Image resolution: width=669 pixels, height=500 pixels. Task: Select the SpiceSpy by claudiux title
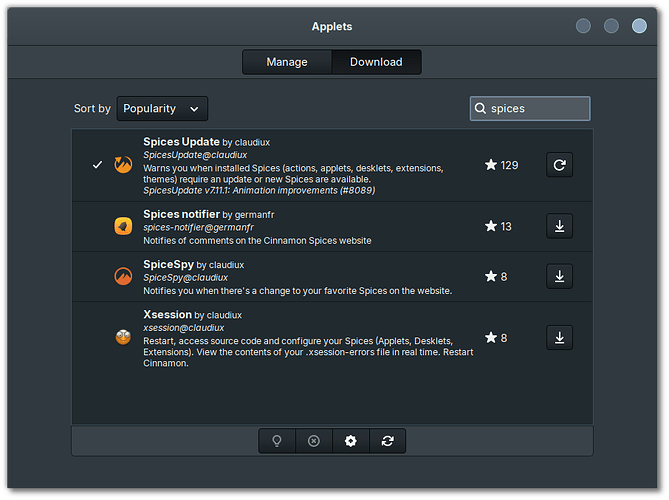(x=194, y=265)
